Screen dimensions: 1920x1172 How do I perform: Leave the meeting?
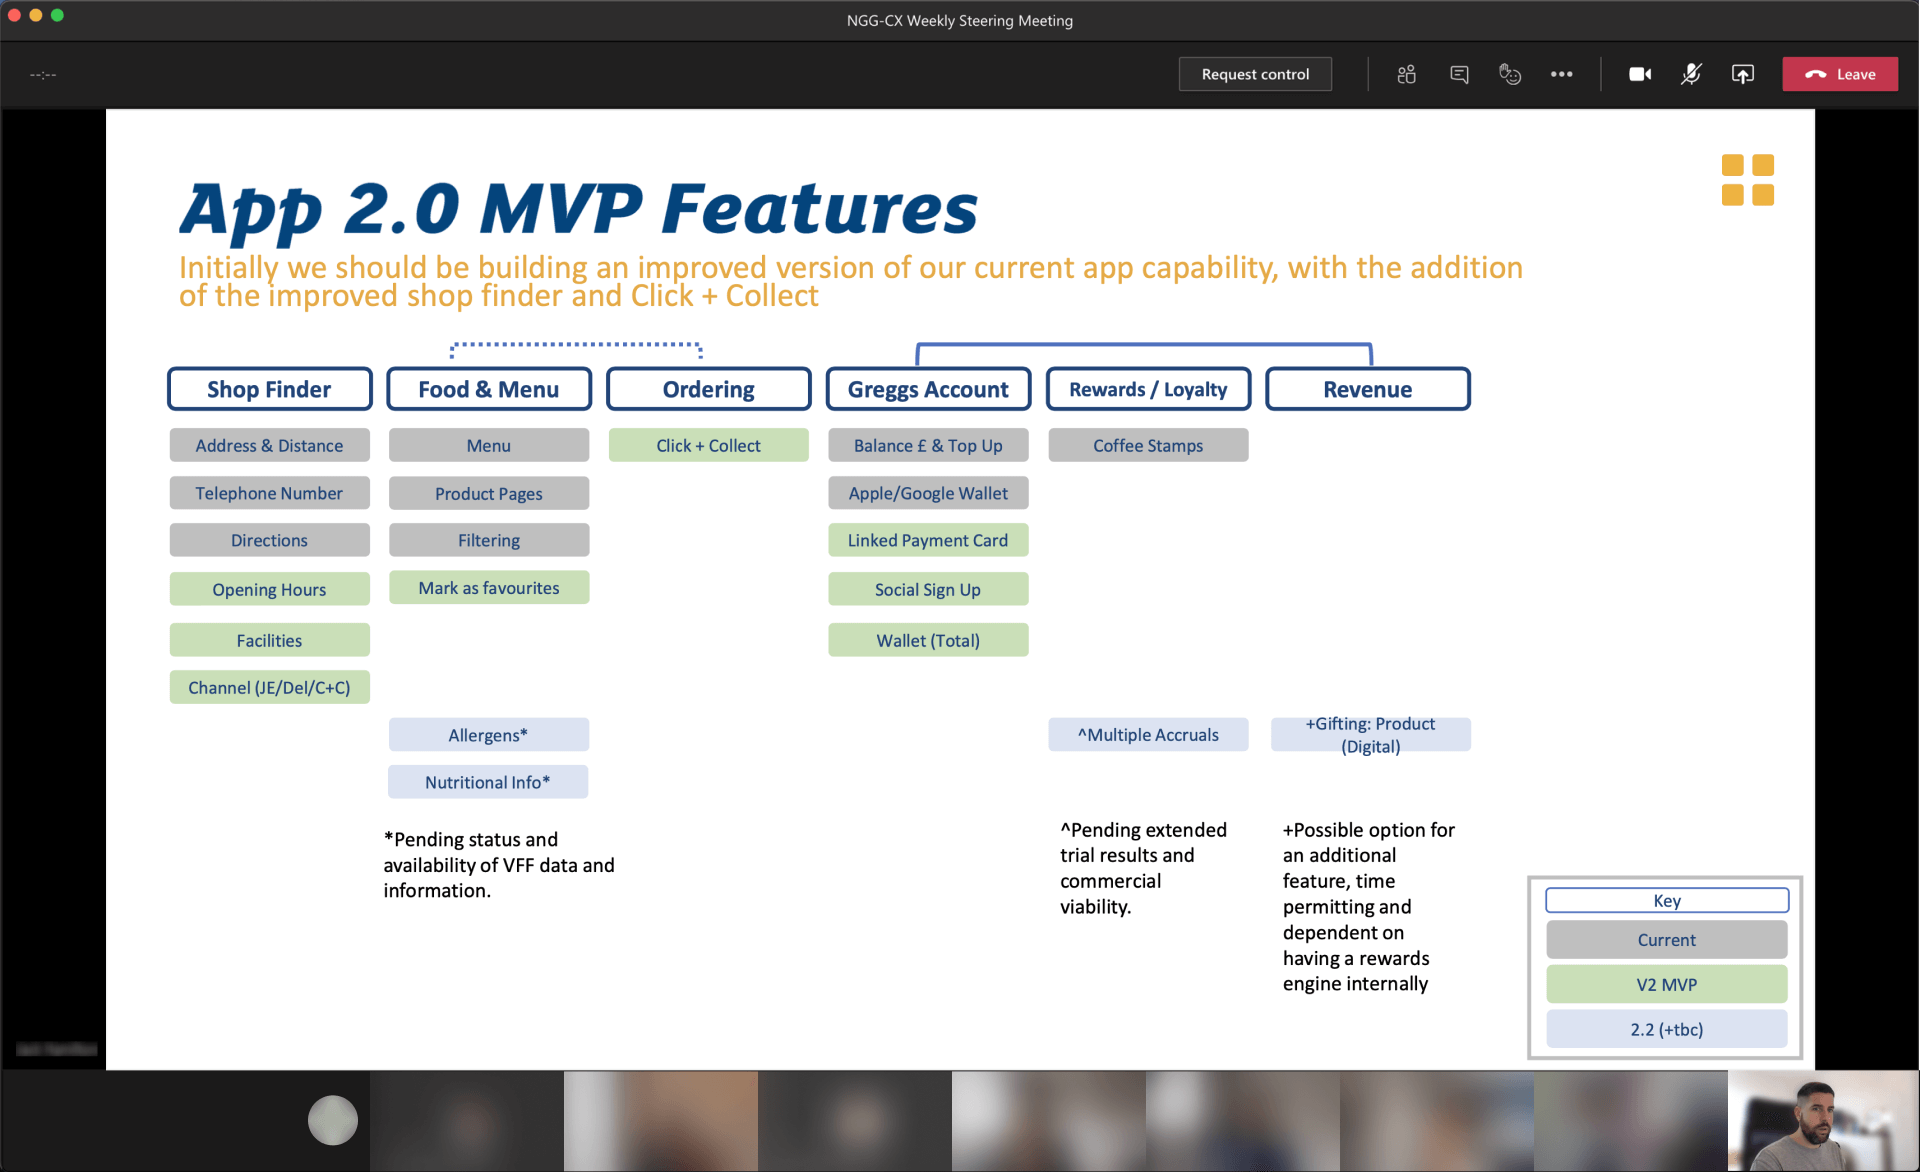point(1840,74)
